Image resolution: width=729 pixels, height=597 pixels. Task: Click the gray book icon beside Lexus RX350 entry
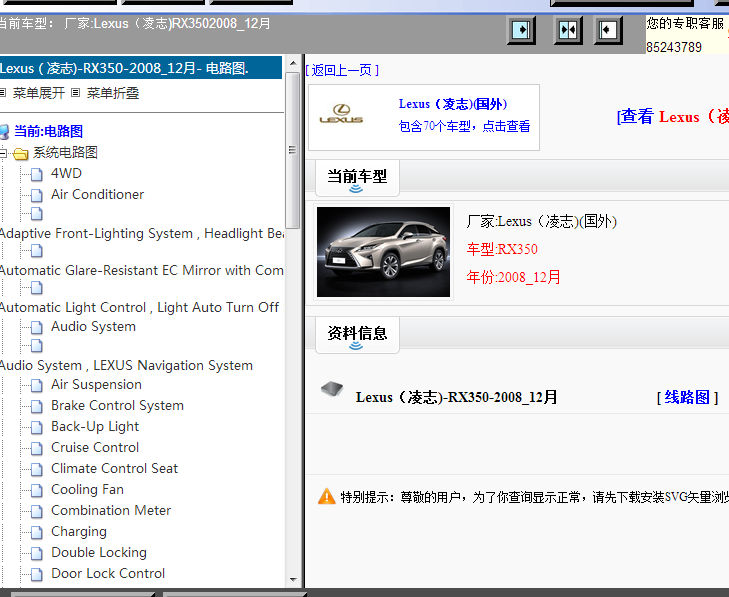(332, 389)
